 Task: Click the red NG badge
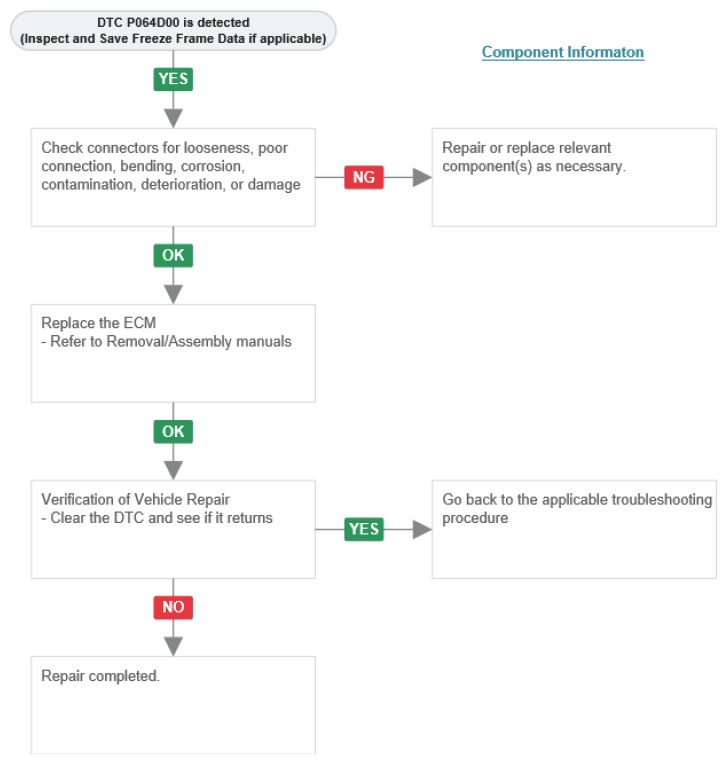pyautogui.click(x=364, y=177)
